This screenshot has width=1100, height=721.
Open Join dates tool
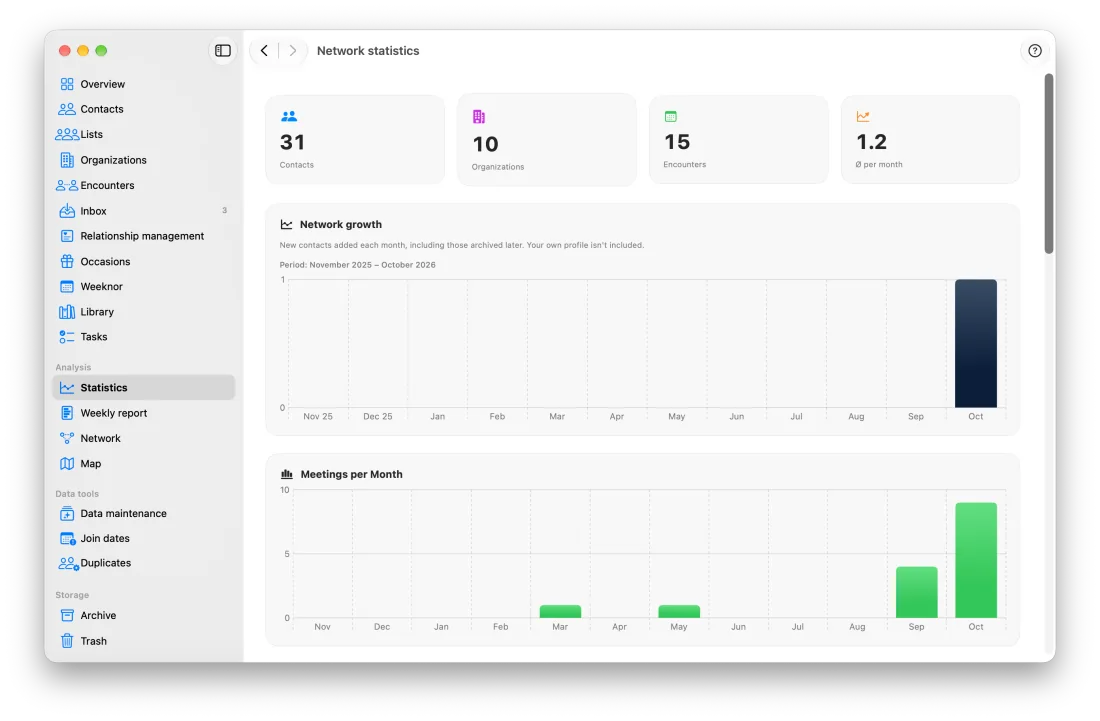click(143, 539)
